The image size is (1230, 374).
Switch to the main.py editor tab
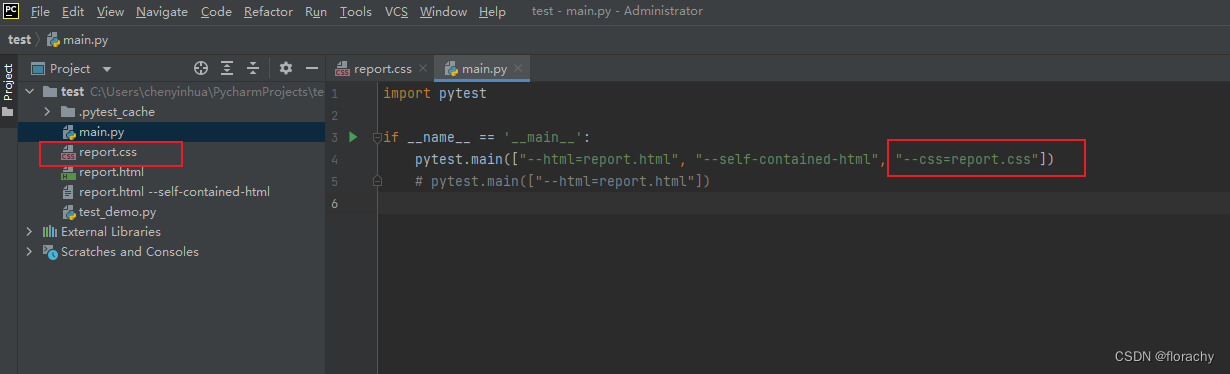click(483, 69)
